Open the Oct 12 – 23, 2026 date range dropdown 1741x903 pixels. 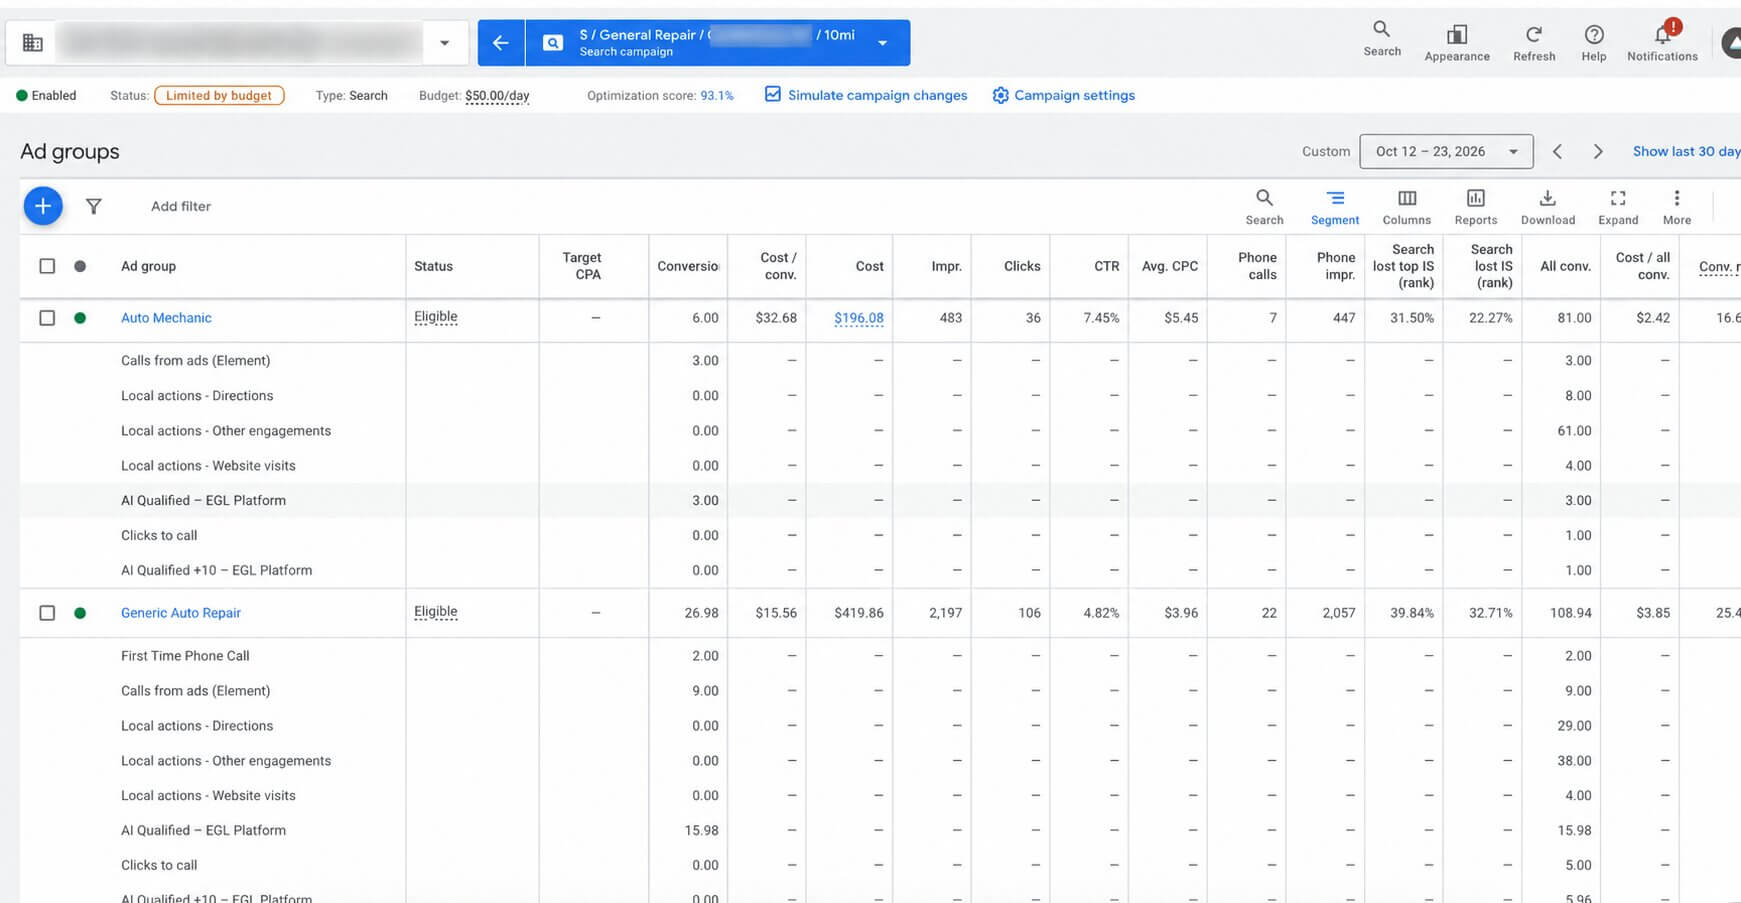click(x=1446, y=151)
